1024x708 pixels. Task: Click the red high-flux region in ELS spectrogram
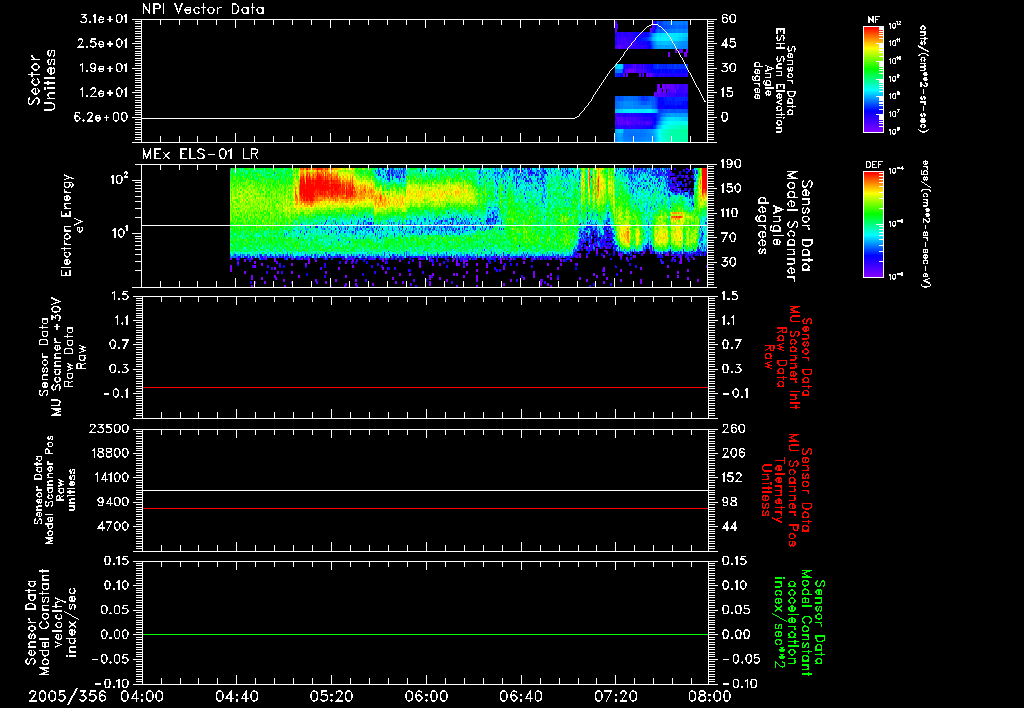click(x=325, y=185)
